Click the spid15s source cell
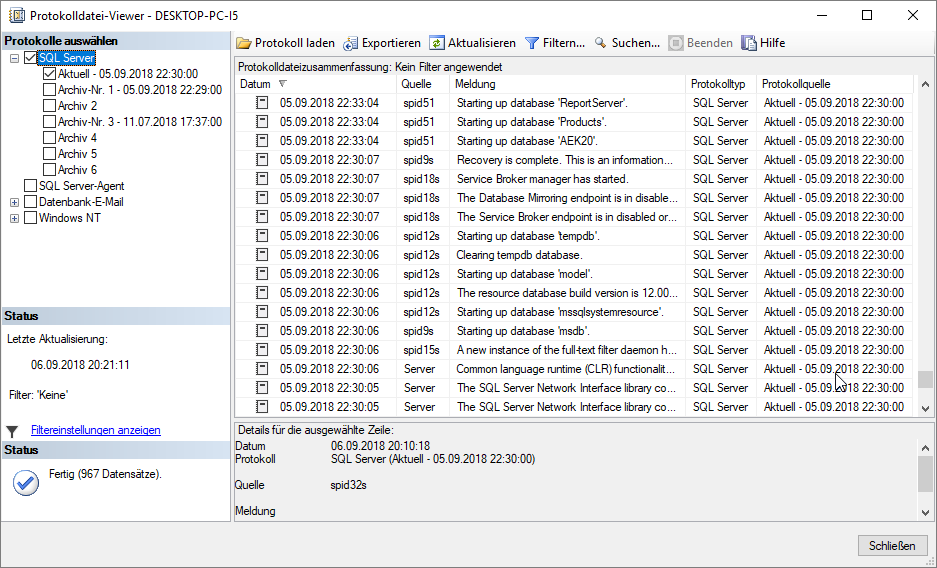Image resolution: width=937 pixels, height=568 pixels. (x=421, y=350)
